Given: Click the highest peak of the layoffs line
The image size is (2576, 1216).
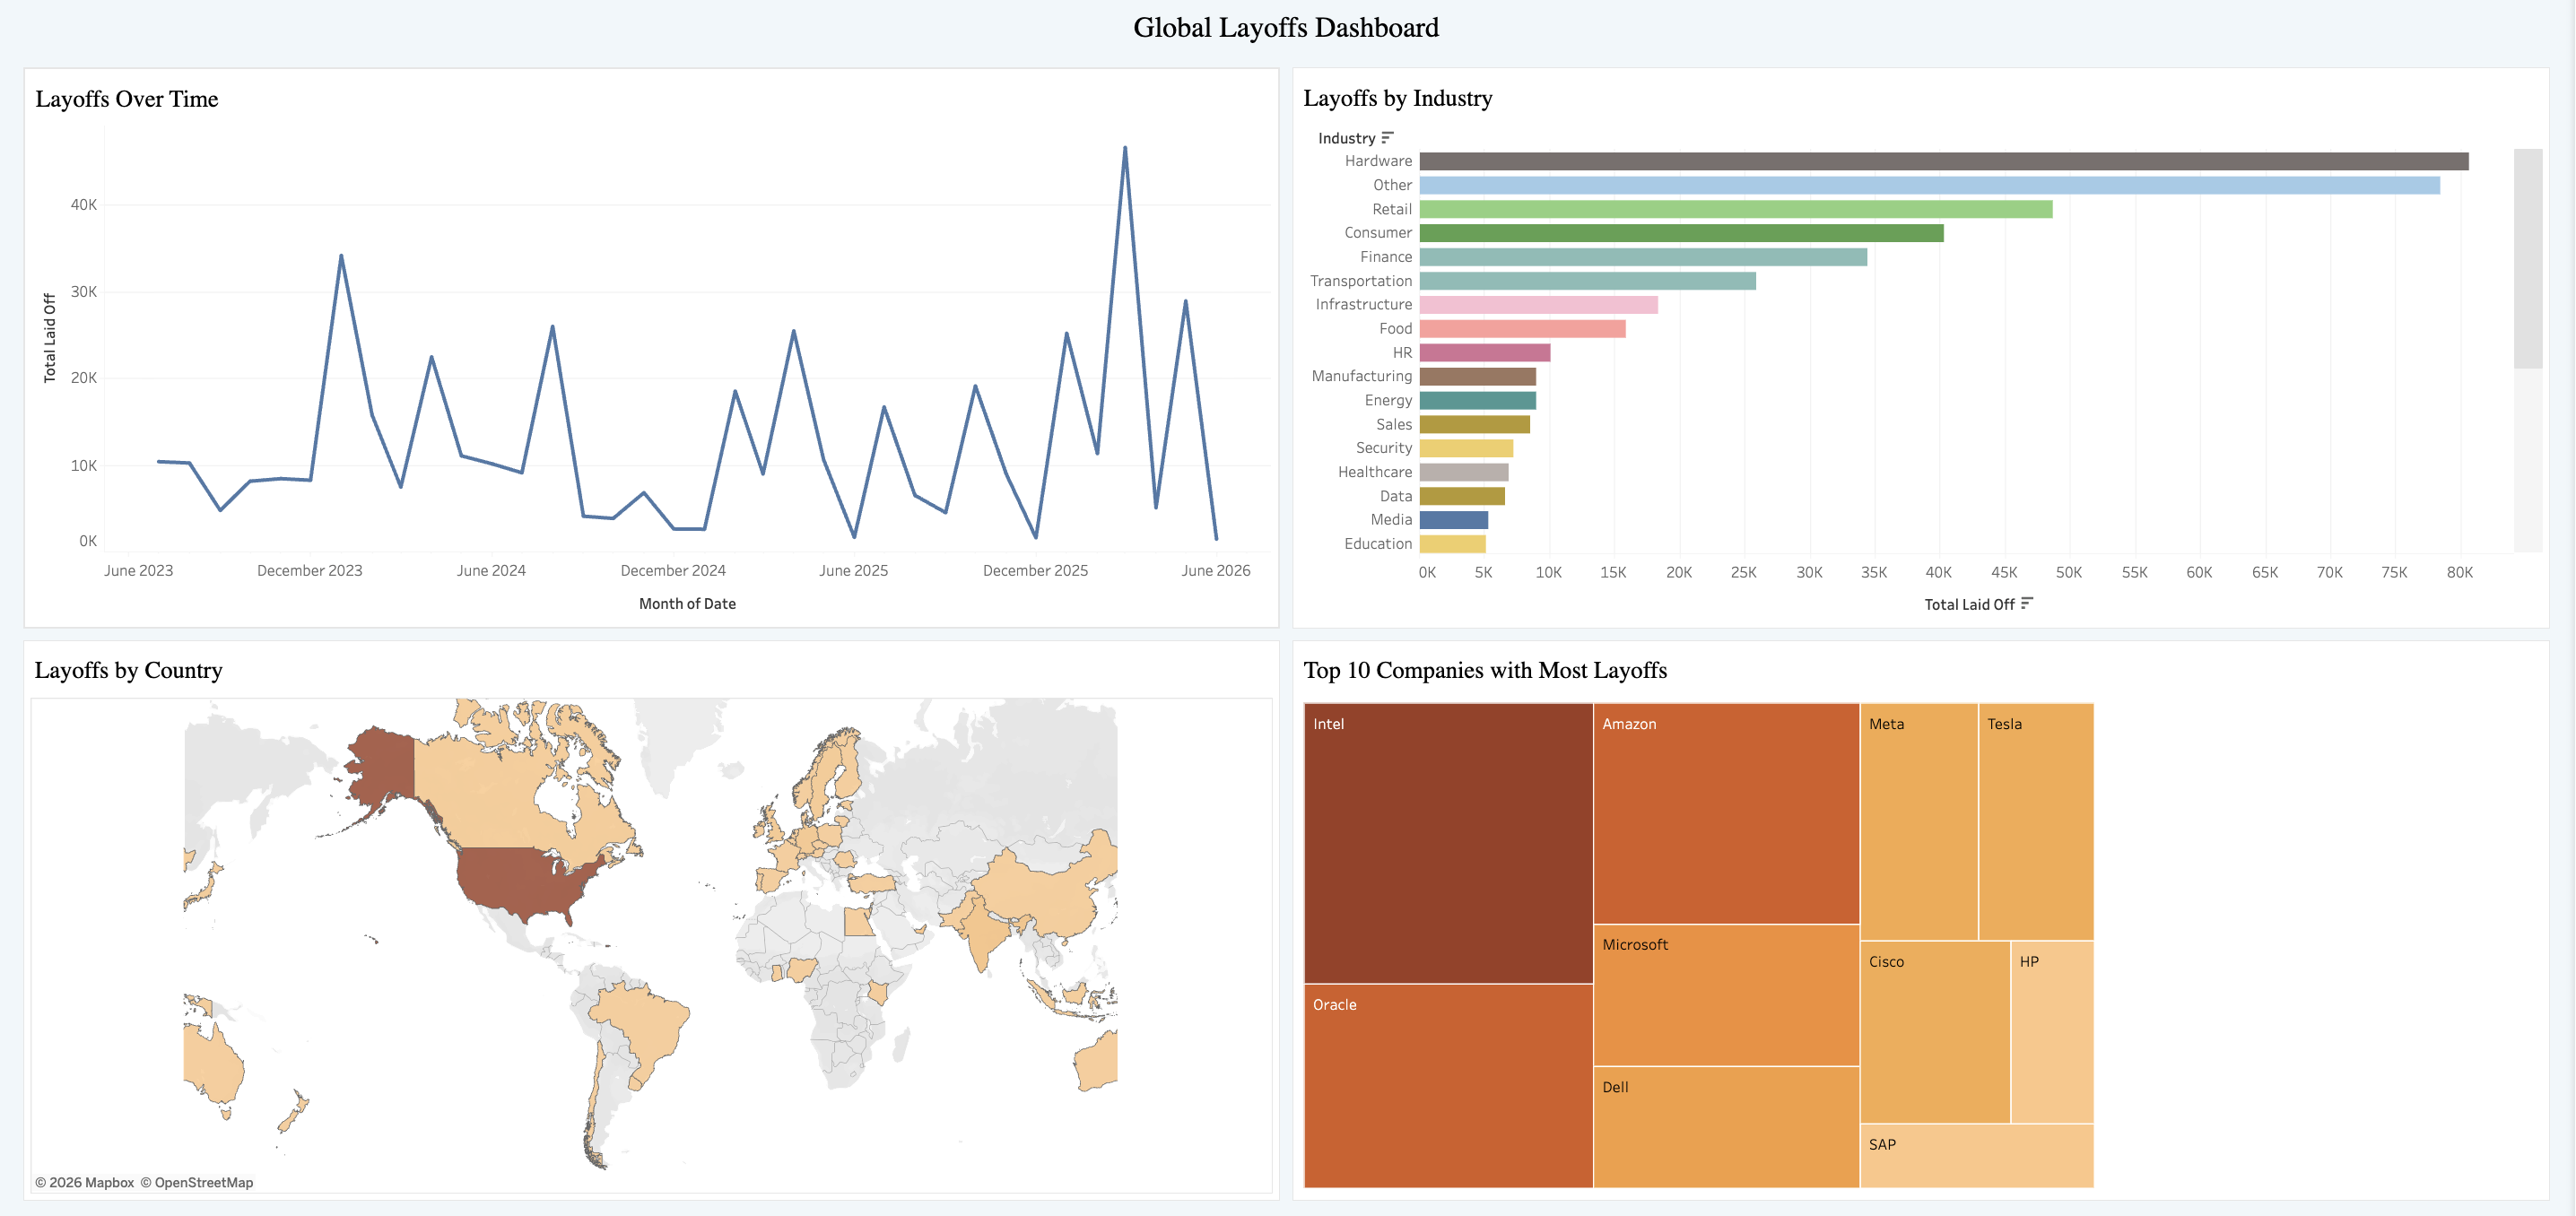Looking at the screenshot, I should (x=1125, y=148).
